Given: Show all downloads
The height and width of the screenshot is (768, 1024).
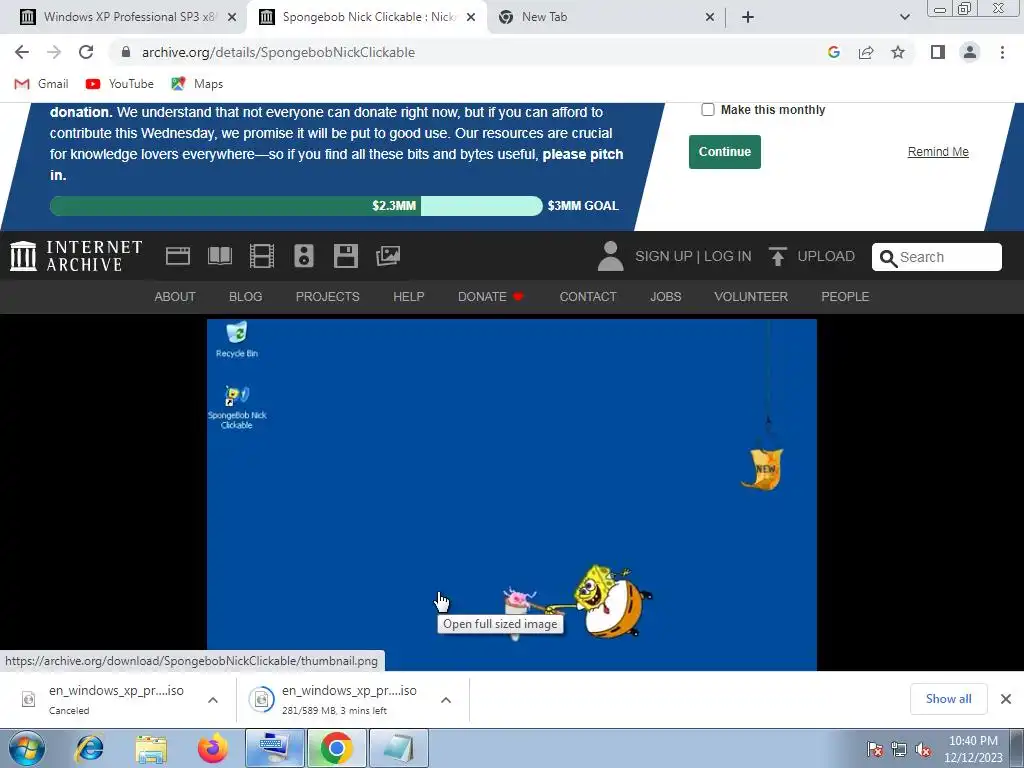Looking at the screenshot, I should click(x=948, y=699).
